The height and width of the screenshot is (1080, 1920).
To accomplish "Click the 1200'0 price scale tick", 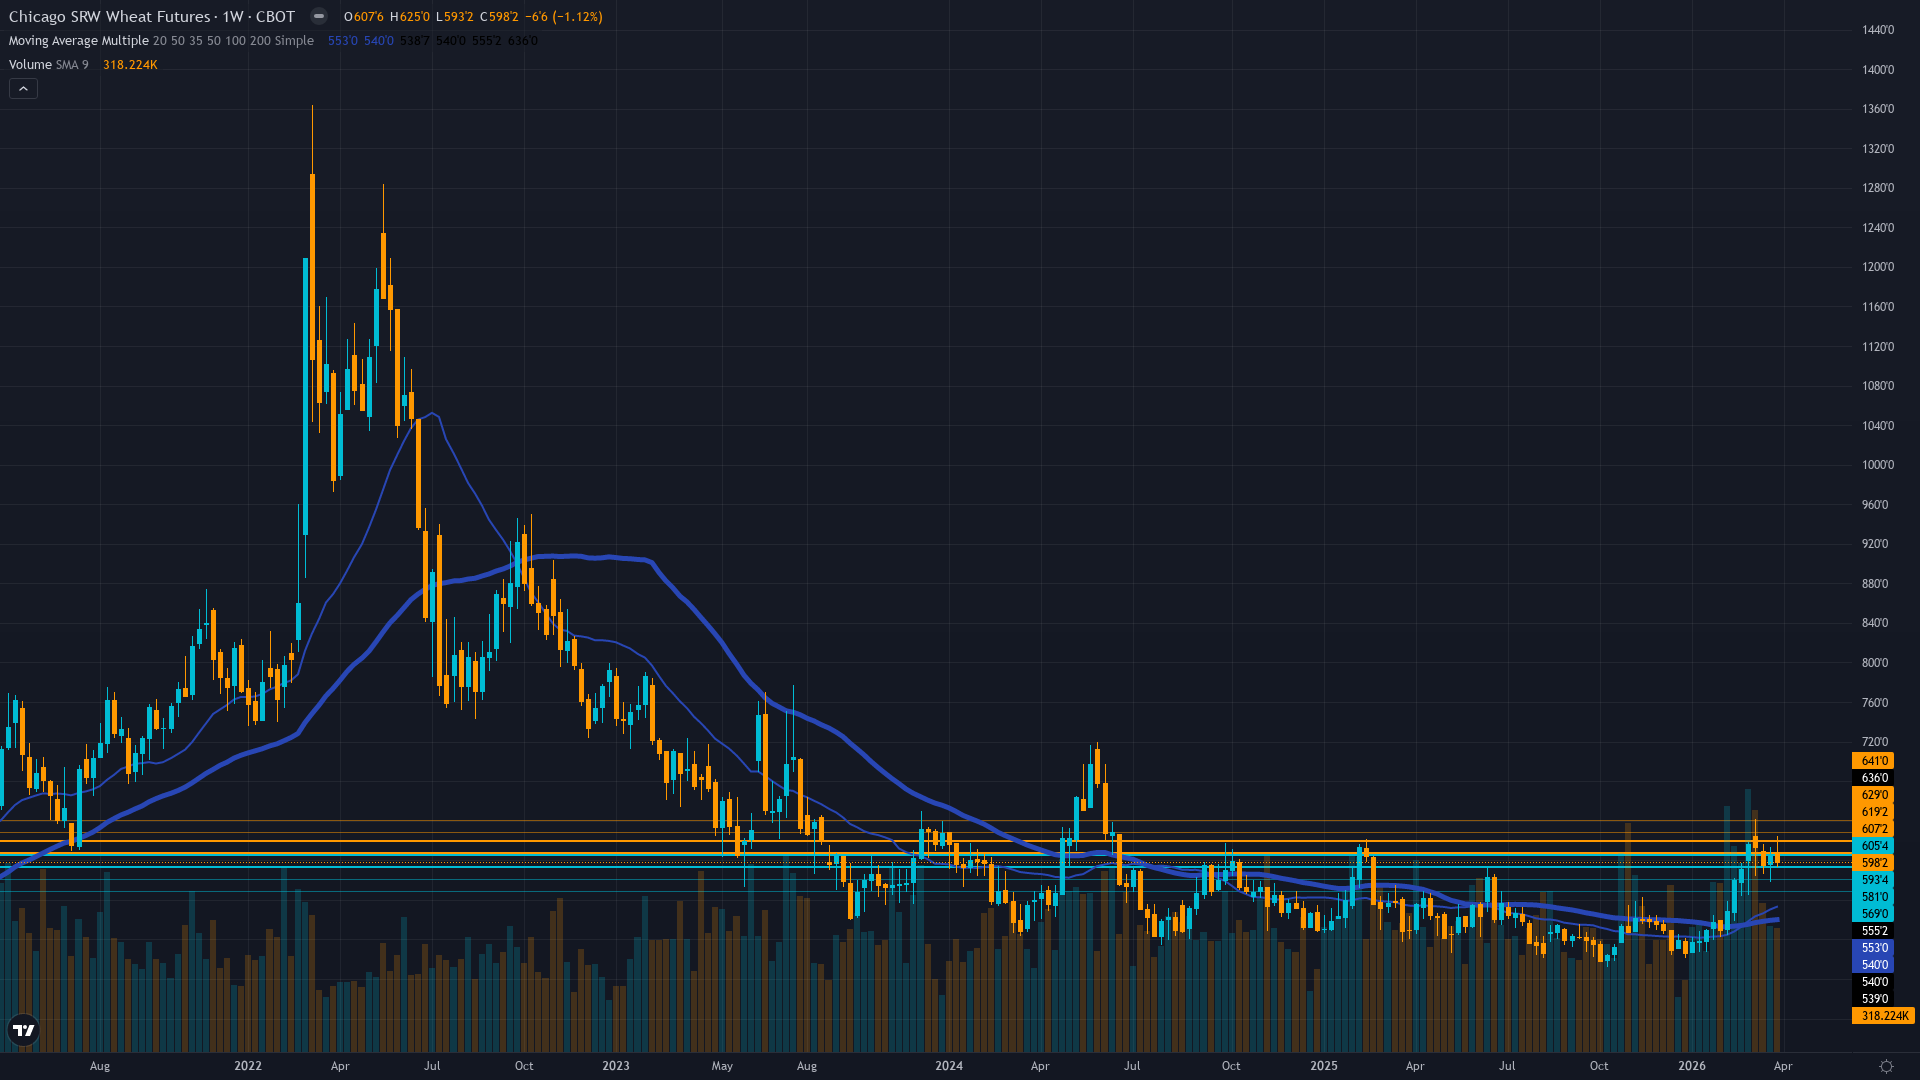I will (1877, 267).
